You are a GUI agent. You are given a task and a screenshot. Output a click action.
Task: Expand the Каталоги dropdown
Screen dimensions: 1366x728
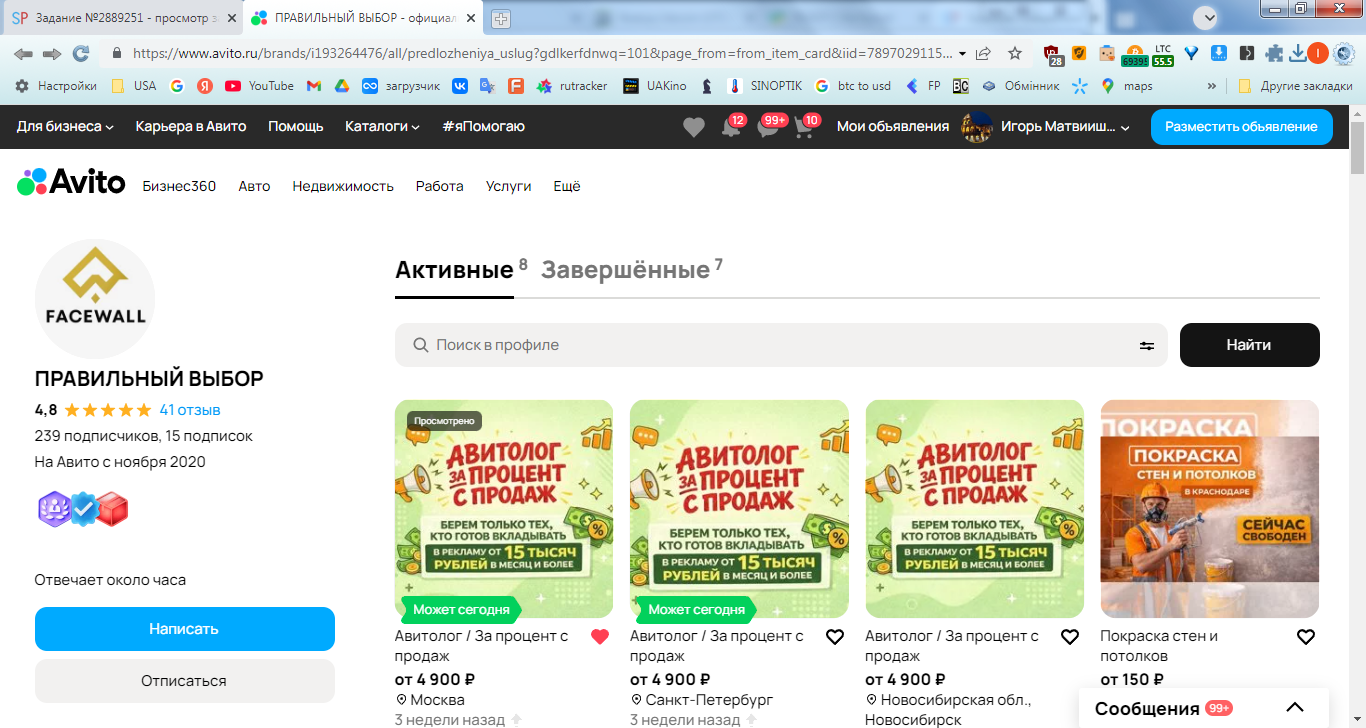(x=382, y=127)
